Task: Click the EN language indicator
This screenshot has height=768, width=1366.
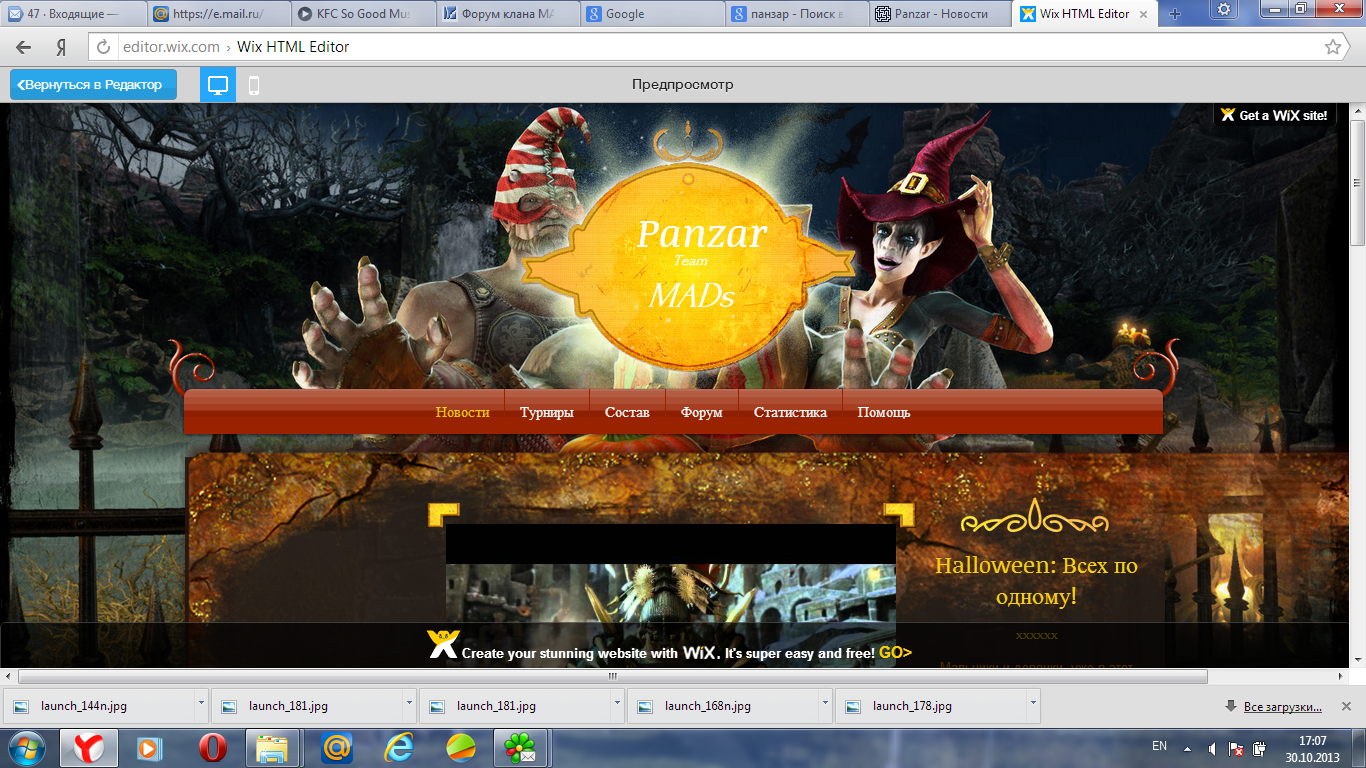Action: pyautogui.click(x=1159, y=746)
